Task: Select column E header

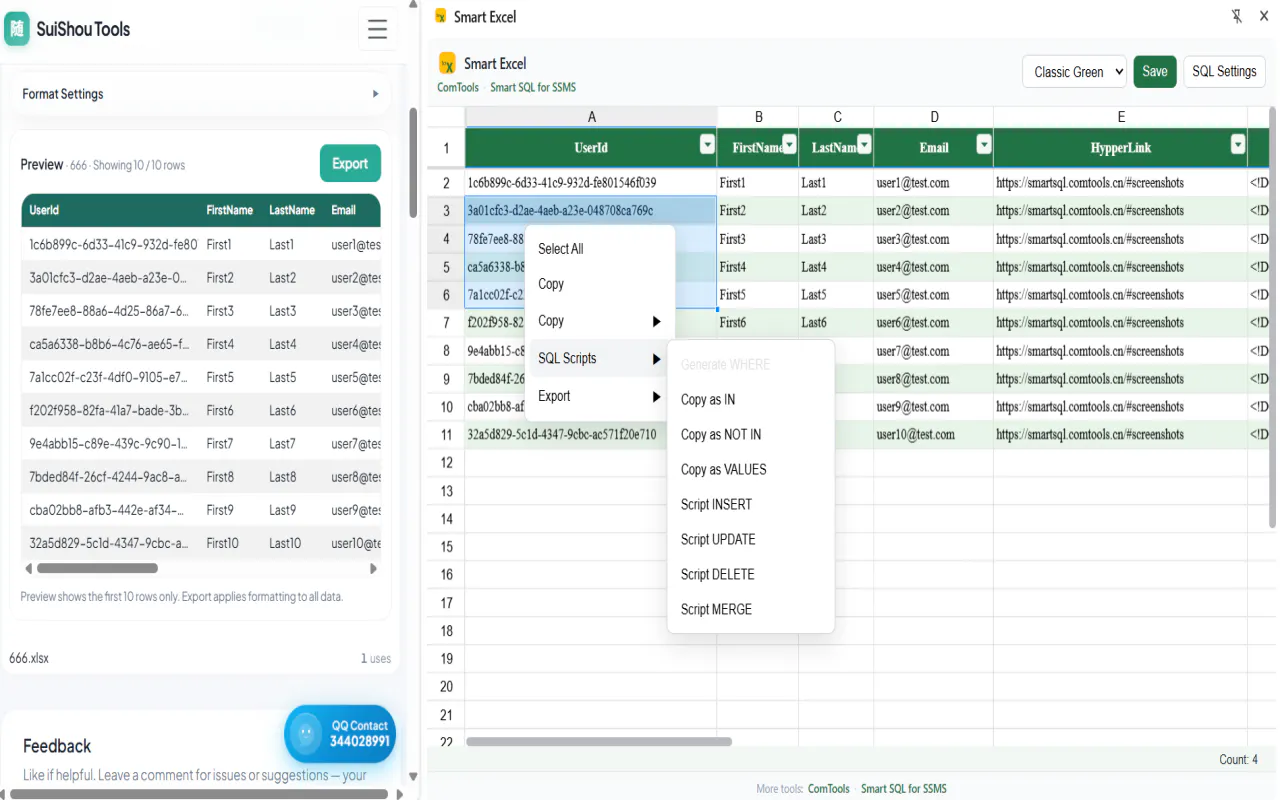Action: 1121,117
